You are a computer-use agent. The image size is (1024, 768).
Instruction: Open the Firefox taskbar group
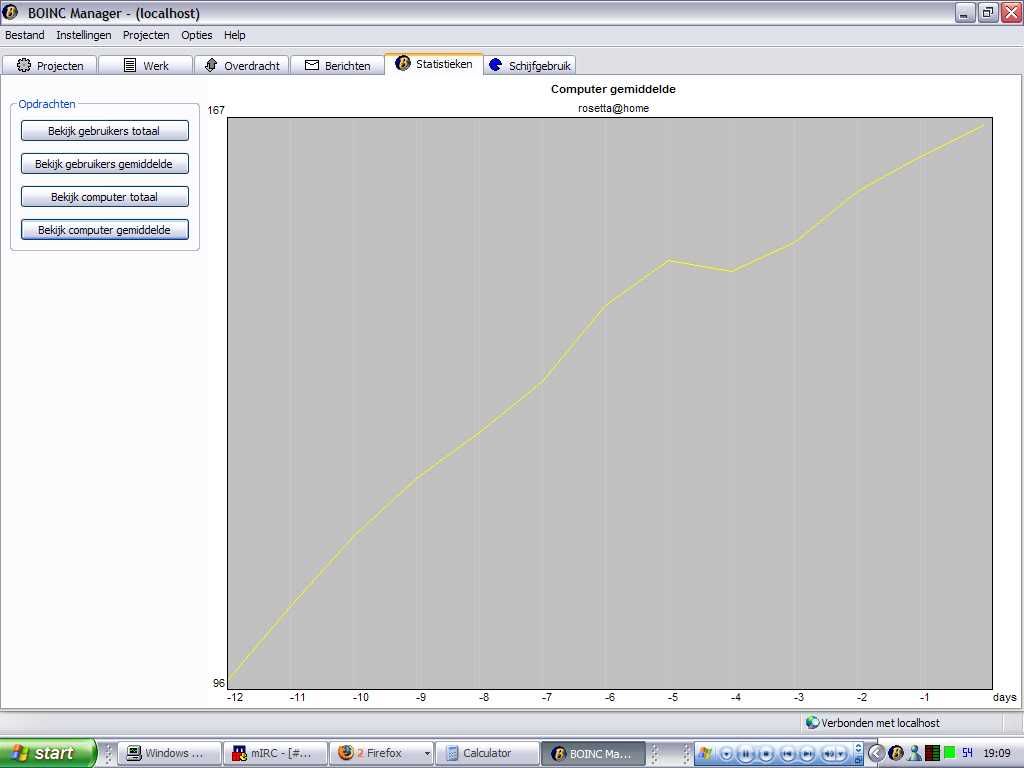pos(381,753)
